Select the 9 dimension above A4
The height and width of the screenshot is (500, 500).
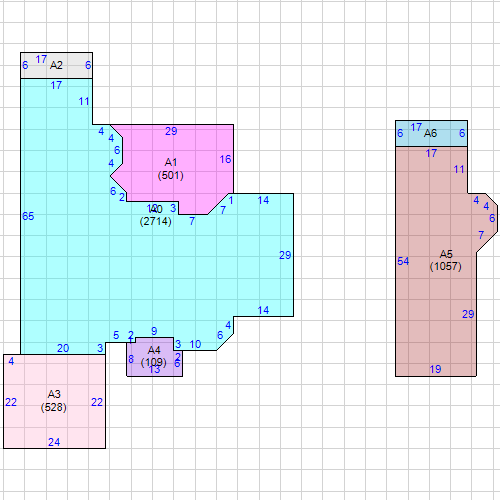coord(154,331)
